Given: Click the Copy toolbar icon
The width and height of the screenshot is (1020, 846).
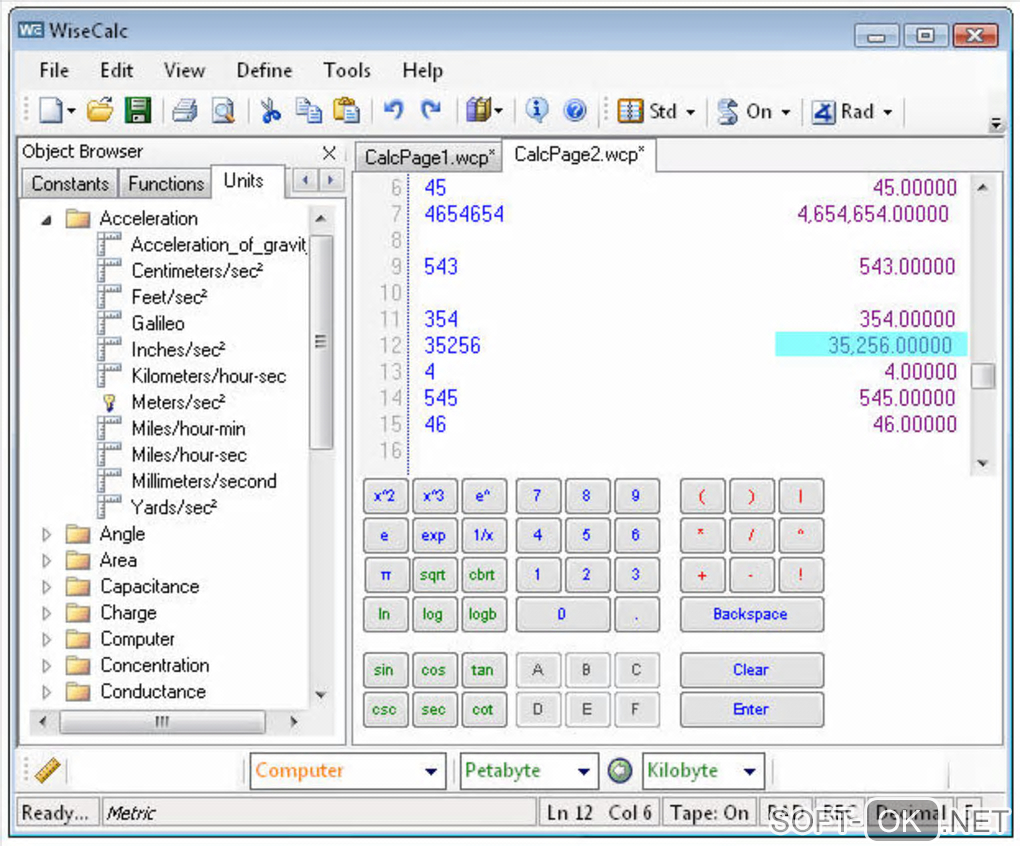Looking at the screenshot, I should pos(308,111).
